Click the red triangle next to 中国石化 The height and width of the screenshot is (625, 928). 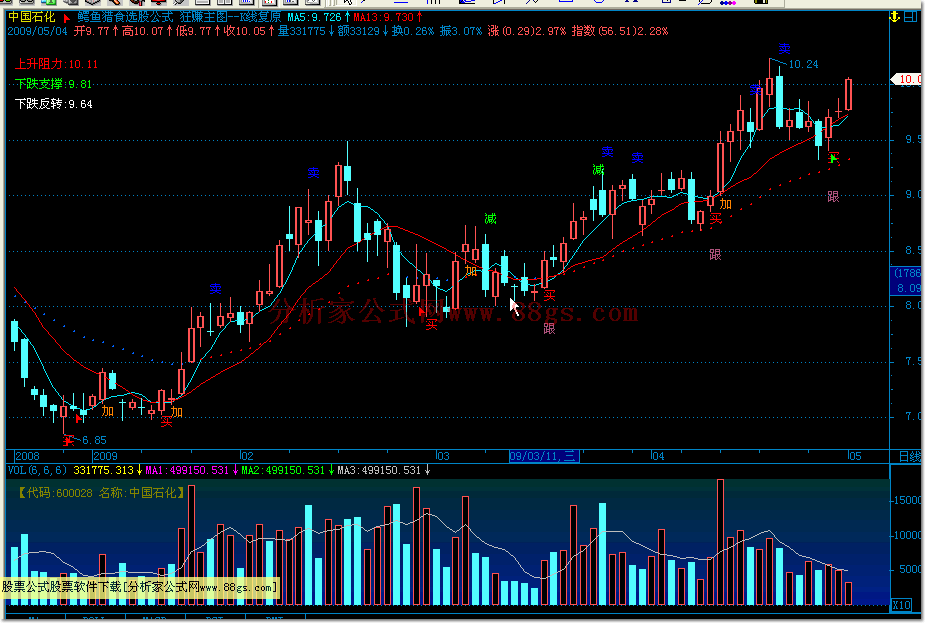tap(67, 18)
